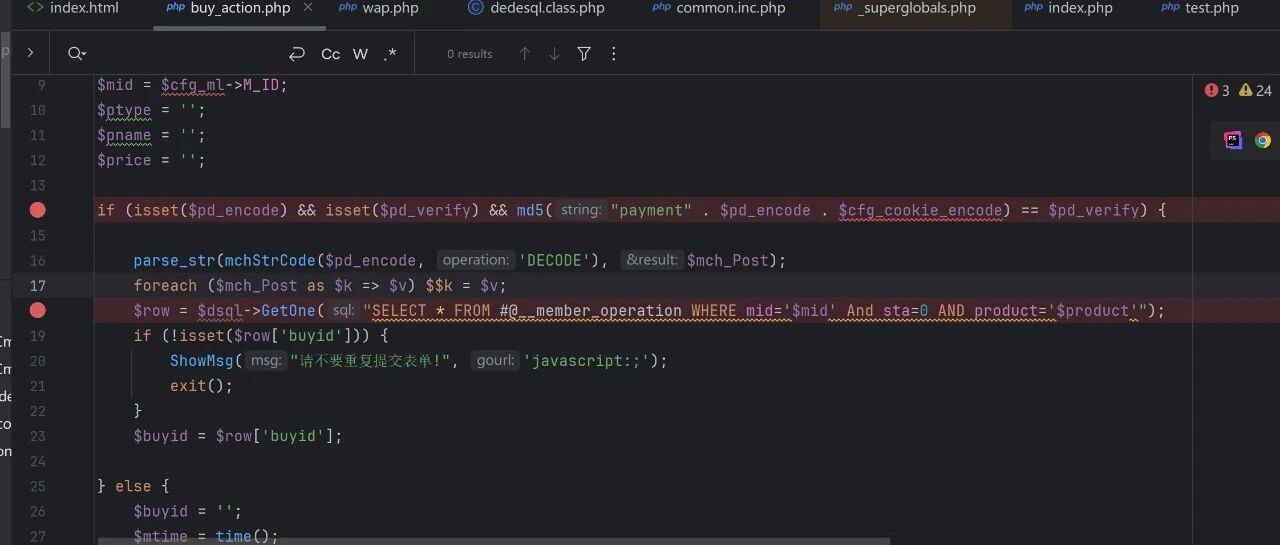Click the parse_str function call
The image size is (1280, 545).
pyautogui.click(x=174, y=260)
